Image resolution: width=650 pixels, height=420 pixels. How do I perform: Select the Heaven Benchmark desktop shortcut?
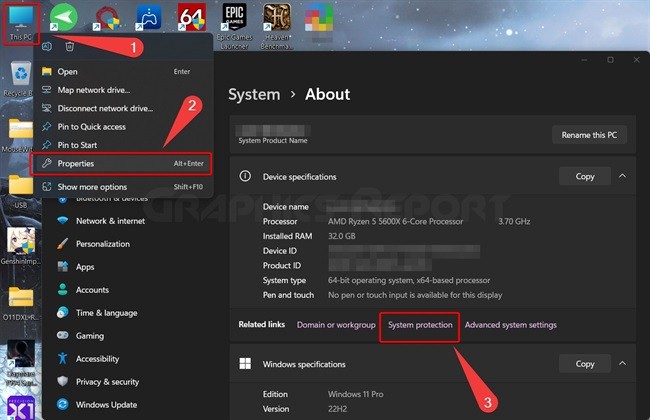tap(277, 26)
